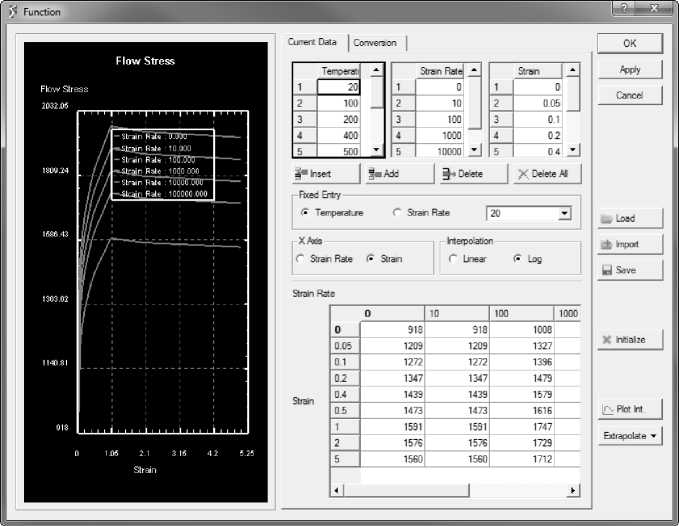Click the Apply button

pos(629,70)
